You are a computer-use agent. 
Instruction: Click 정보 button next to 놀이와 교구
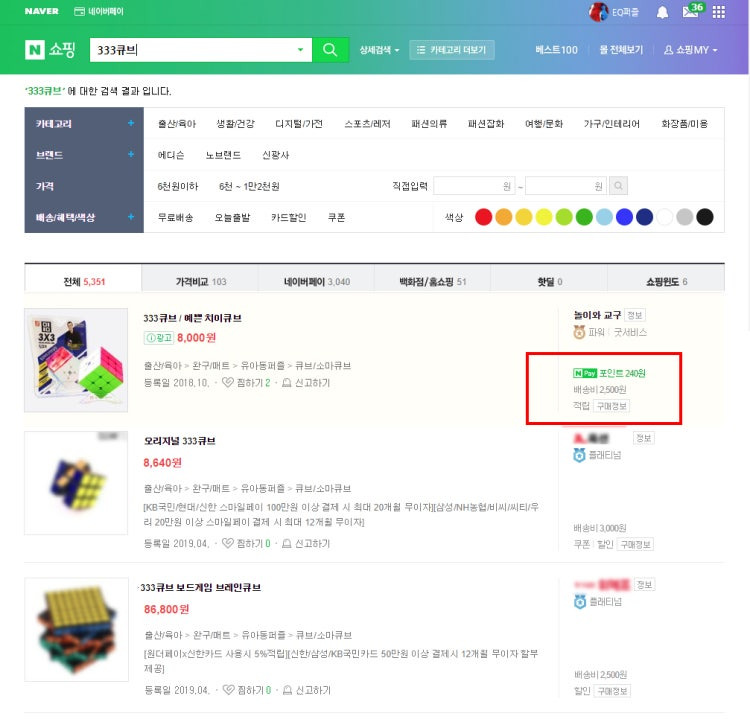pyautogui.click(x=635, y=315)
